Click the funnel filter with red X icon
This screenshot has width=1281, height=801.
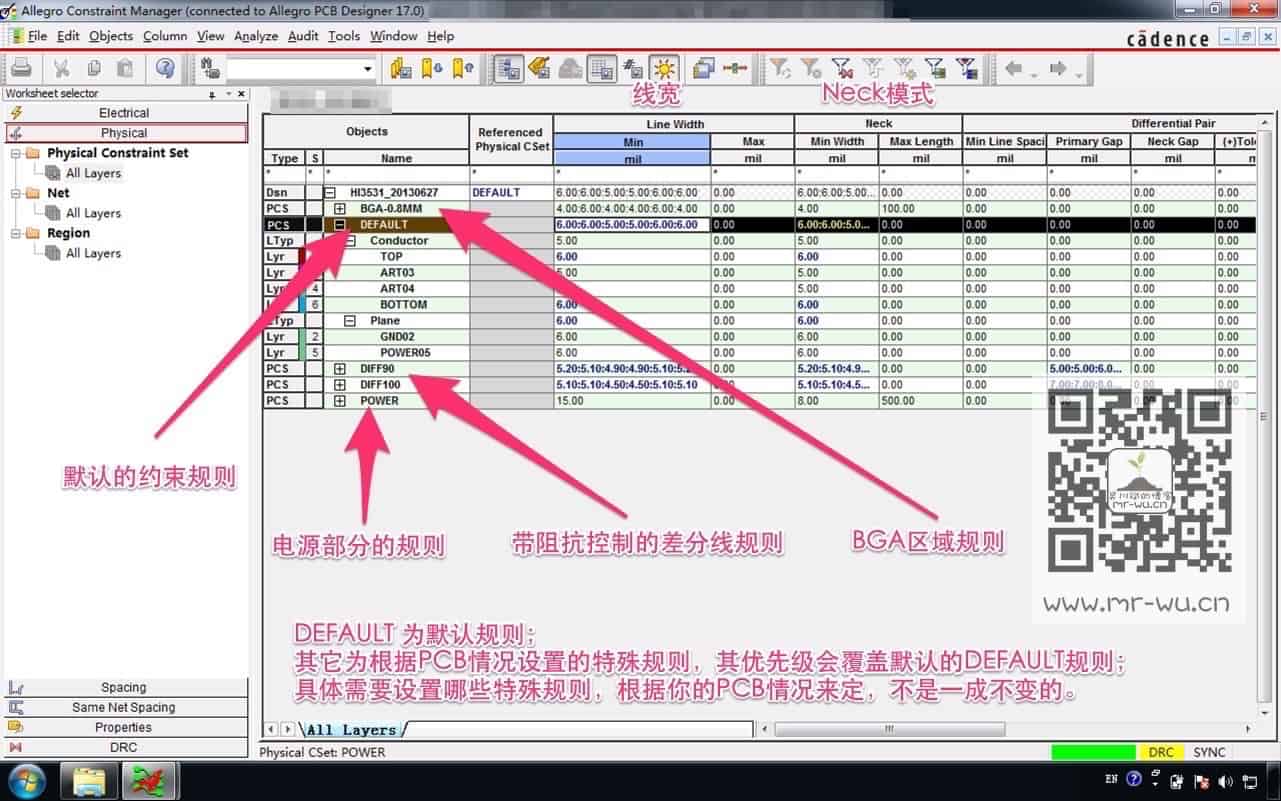pos(842,68)
